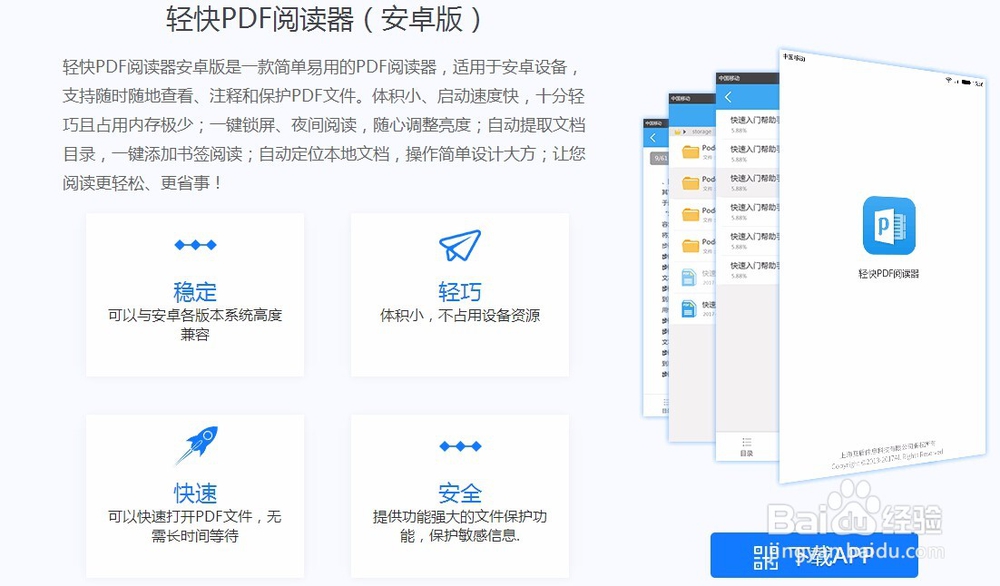Click the crown icon beside storage breadcrumb
1000x586 pixels.
click(x=677, y=132)
